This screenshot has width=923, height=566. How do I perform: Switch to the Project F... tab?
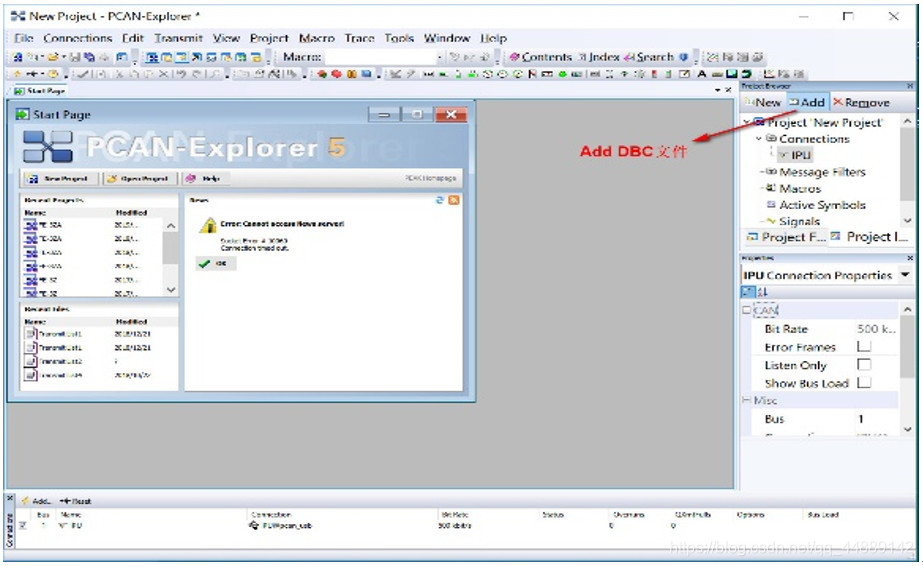tap(785, 237)
